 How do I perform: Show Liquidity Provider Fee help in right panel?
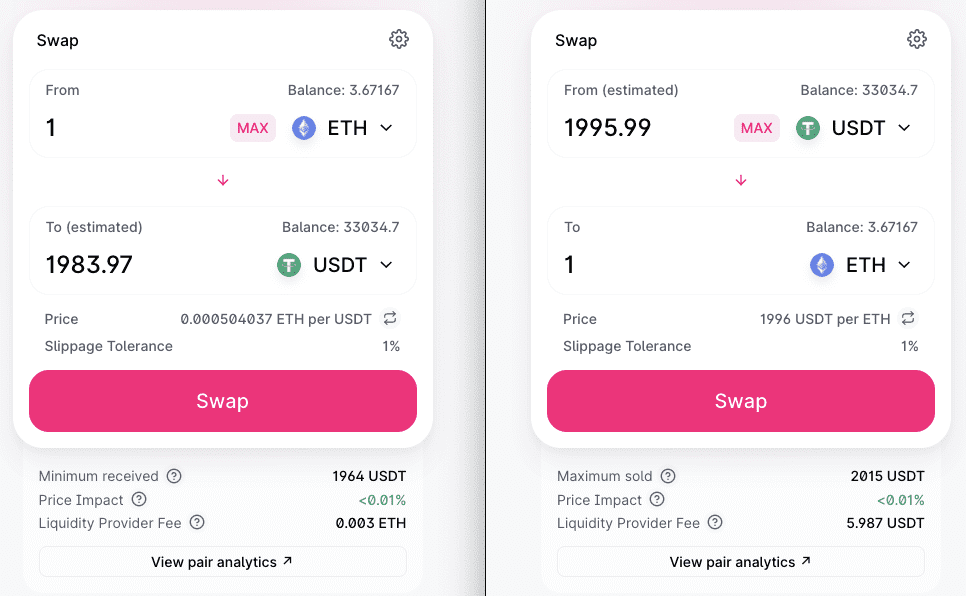(715, 522)
